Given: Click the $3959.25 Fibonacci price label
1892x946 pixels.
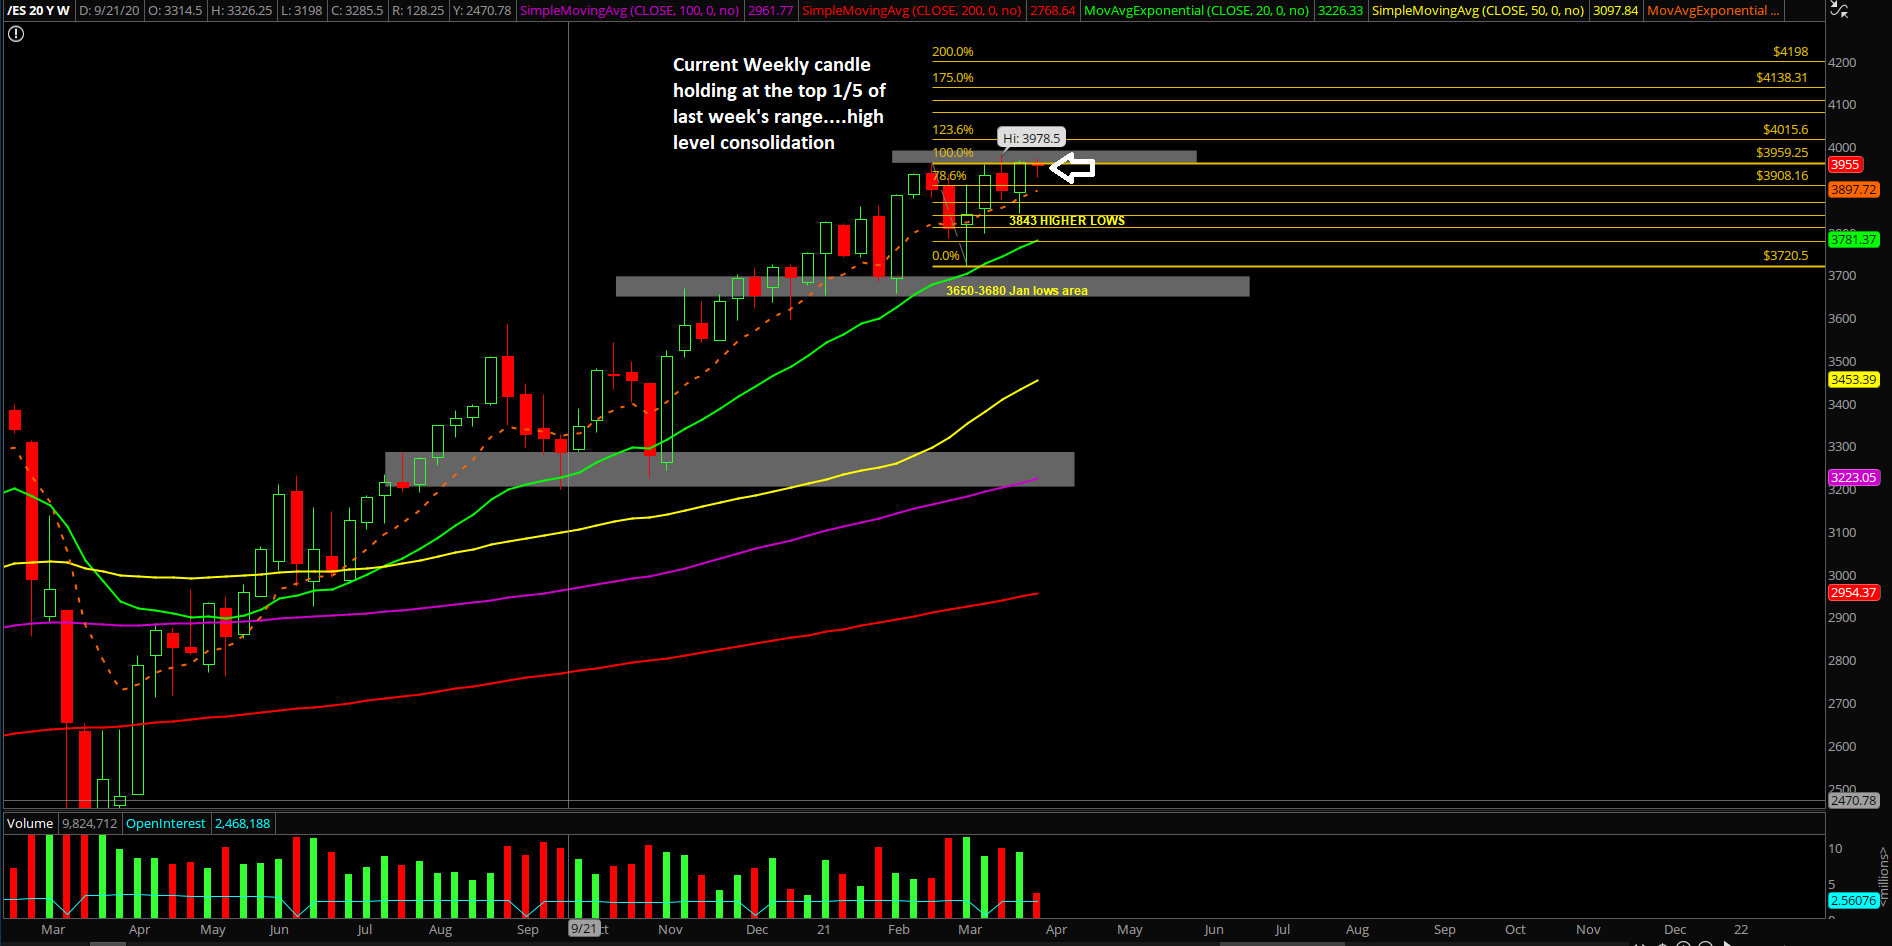Looking at the screenshot, I should (x=1782, y=152).
